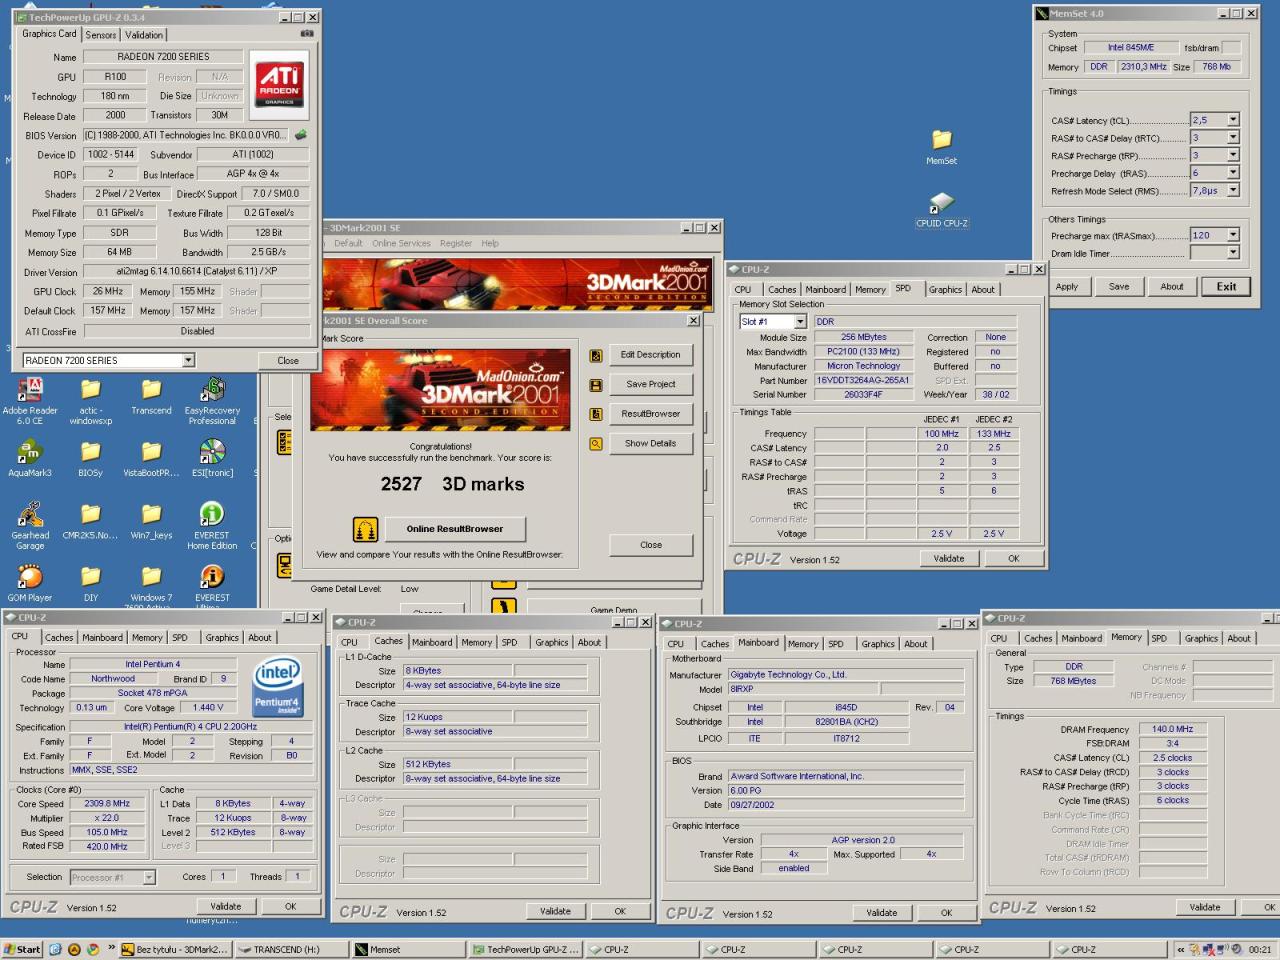1280x960 pixels.
Task: Click the icon beside Edit Description
Action: [596, 355]
